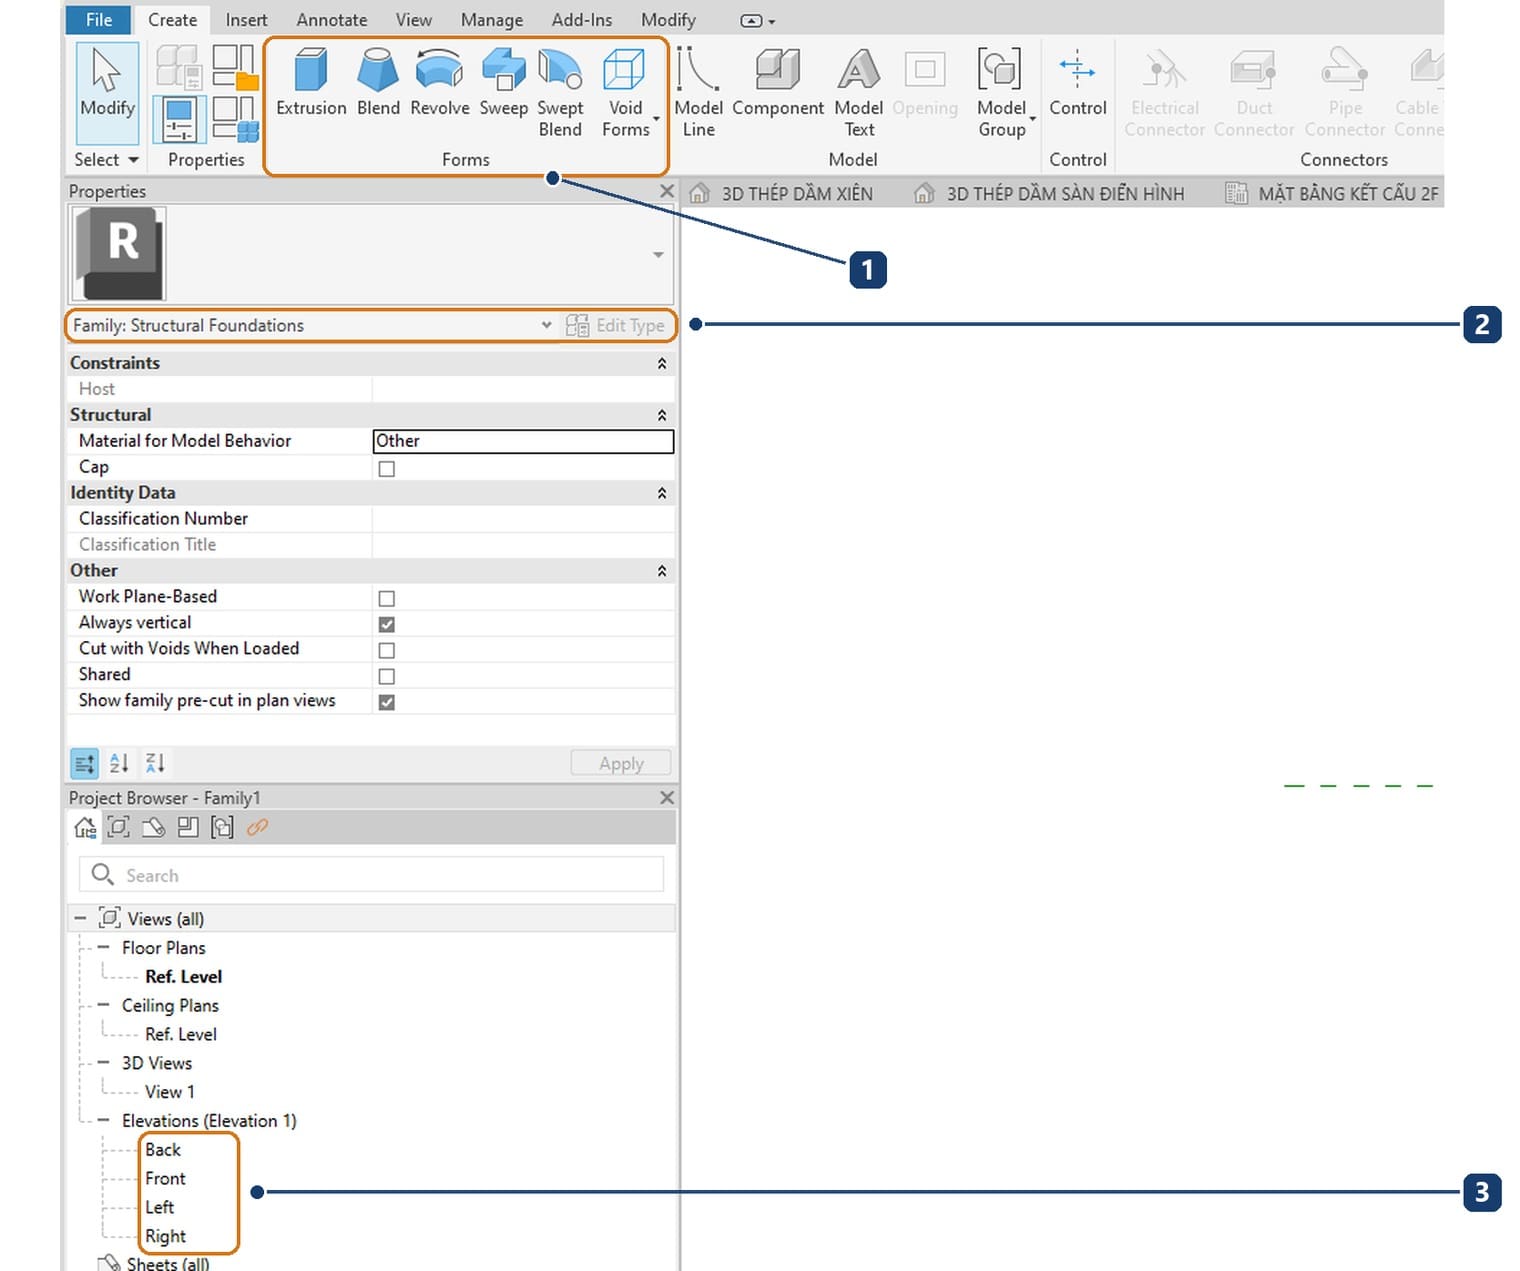Viewport: 1520px width, 1271px height.
Task: Open MẶT BẰNG KẾT CẤU 2F view tab
Action: click(1332, 193)
